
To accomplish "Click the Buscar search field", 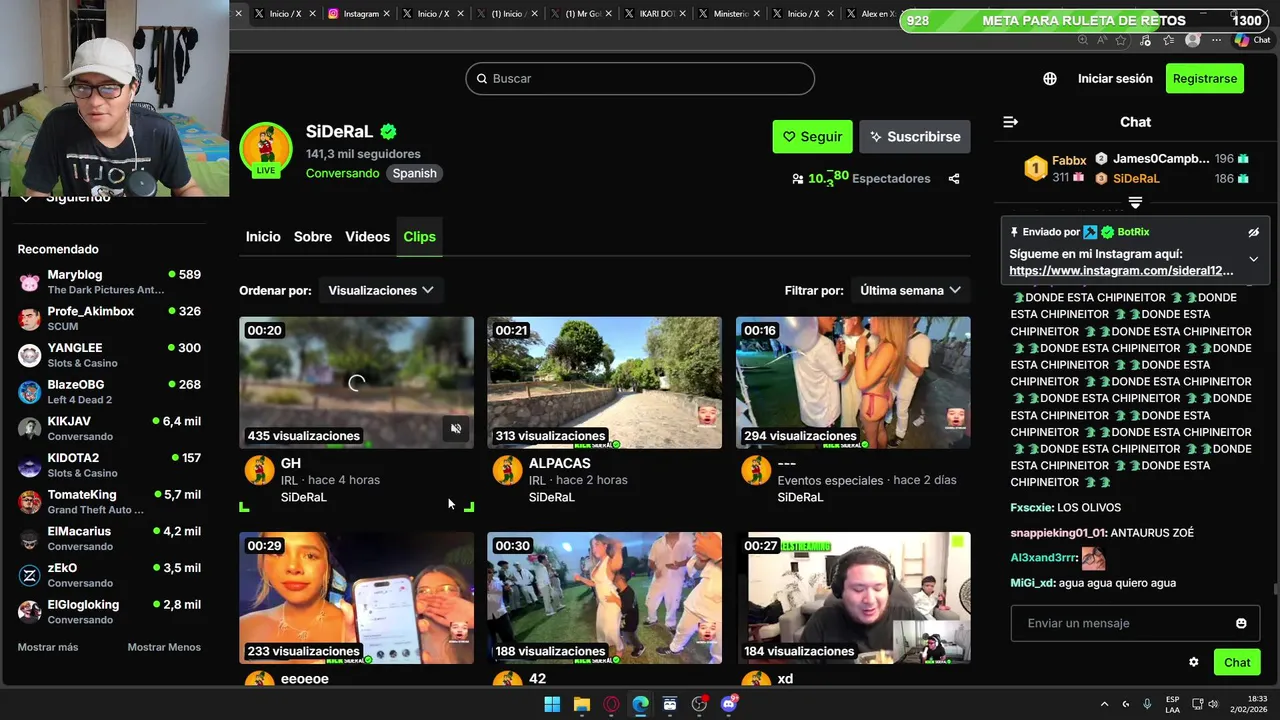I will pyautogui.click(x=640, y=79).
